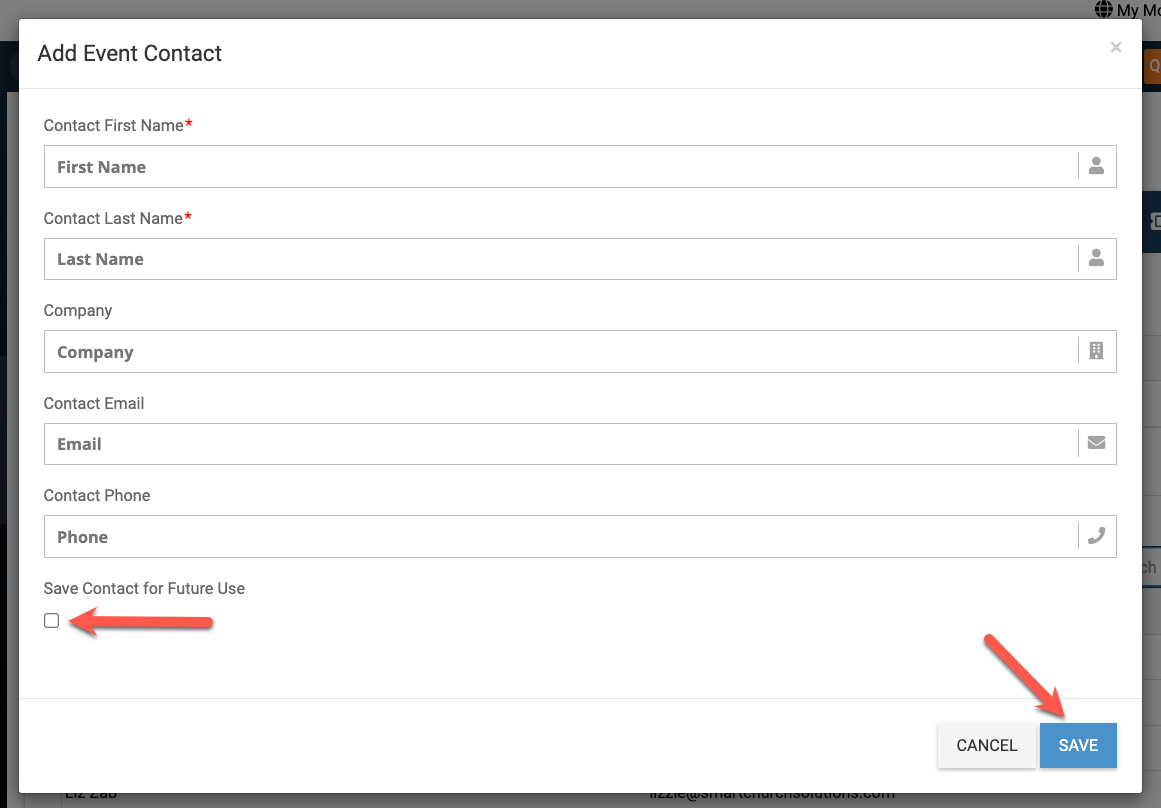Click the person icon in First Name field
Viewport: 1161px width, 808px height.
pyautogui.click(x=1096, y=167)
